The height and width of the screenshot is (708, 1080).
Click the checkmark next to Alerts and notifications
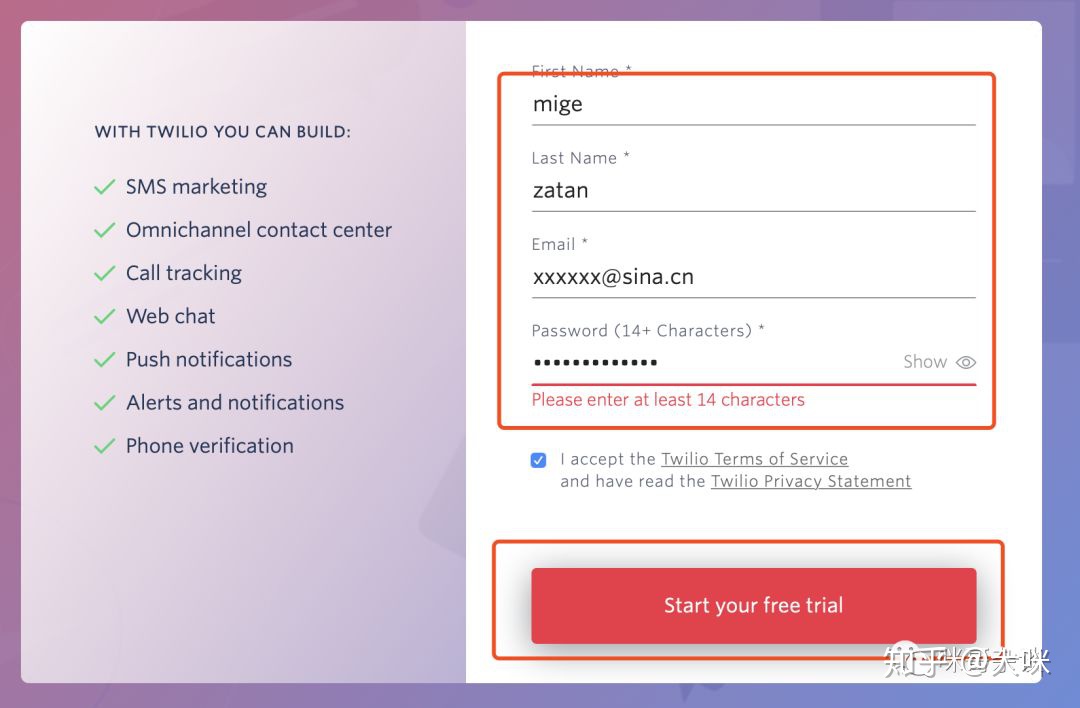pos(104,403)
